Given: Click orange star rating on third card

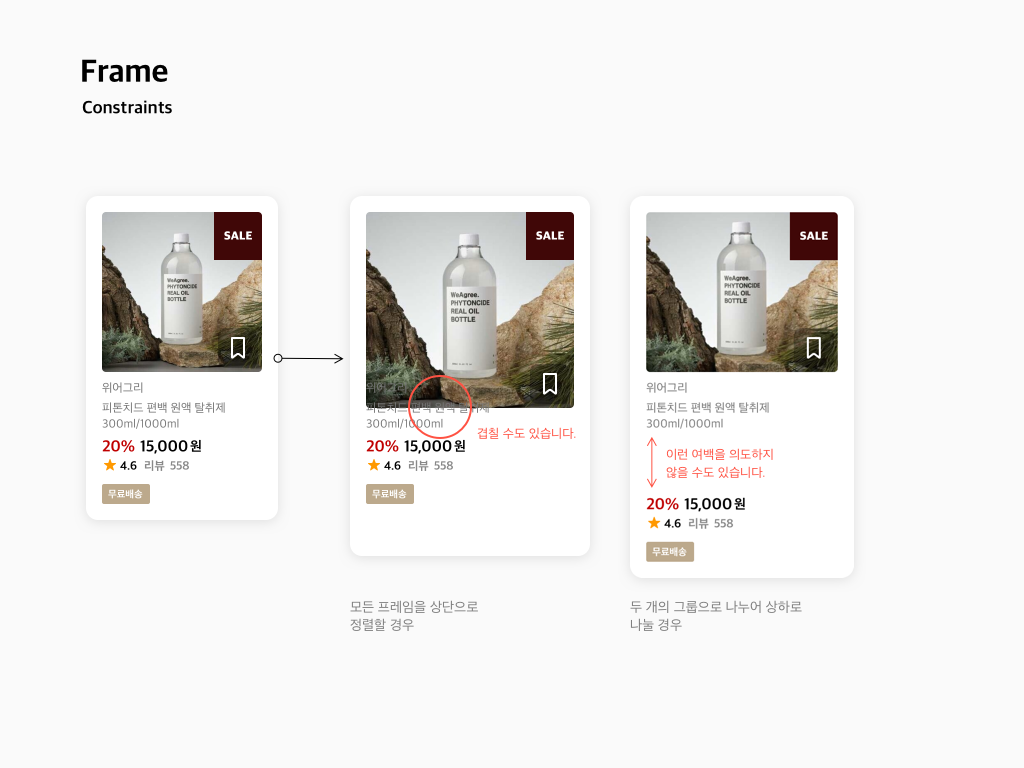Looking at the screenshot, I should click(654, 522).
